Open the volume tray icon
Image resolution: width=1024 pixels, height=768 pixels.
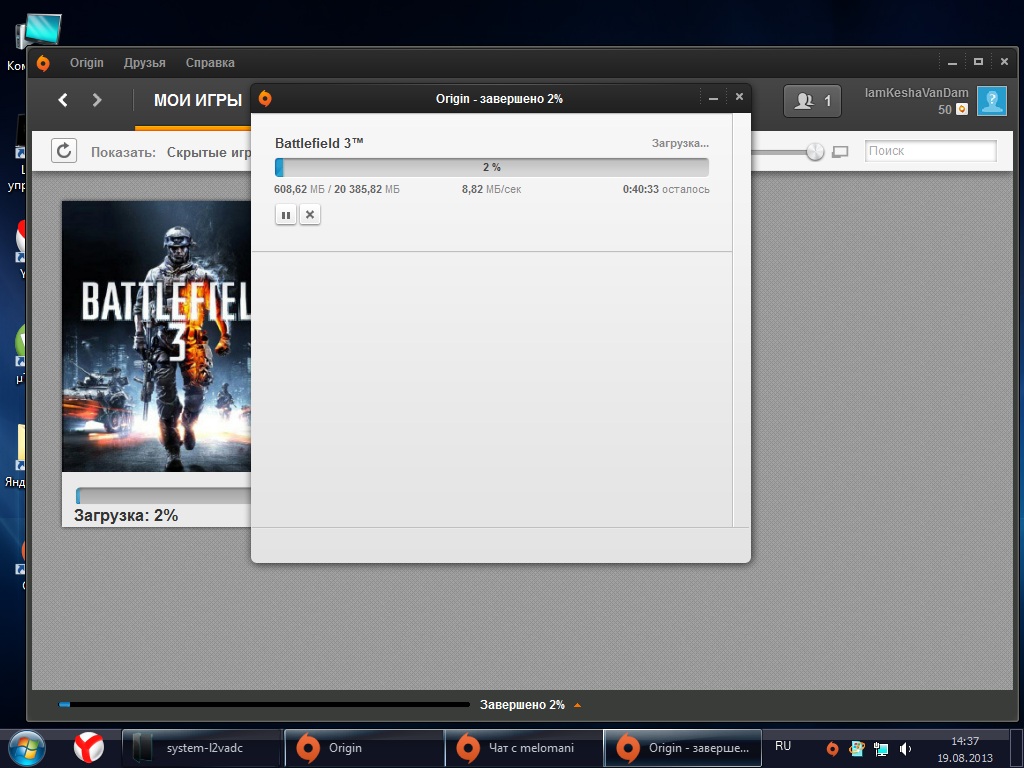click(905, 749)
